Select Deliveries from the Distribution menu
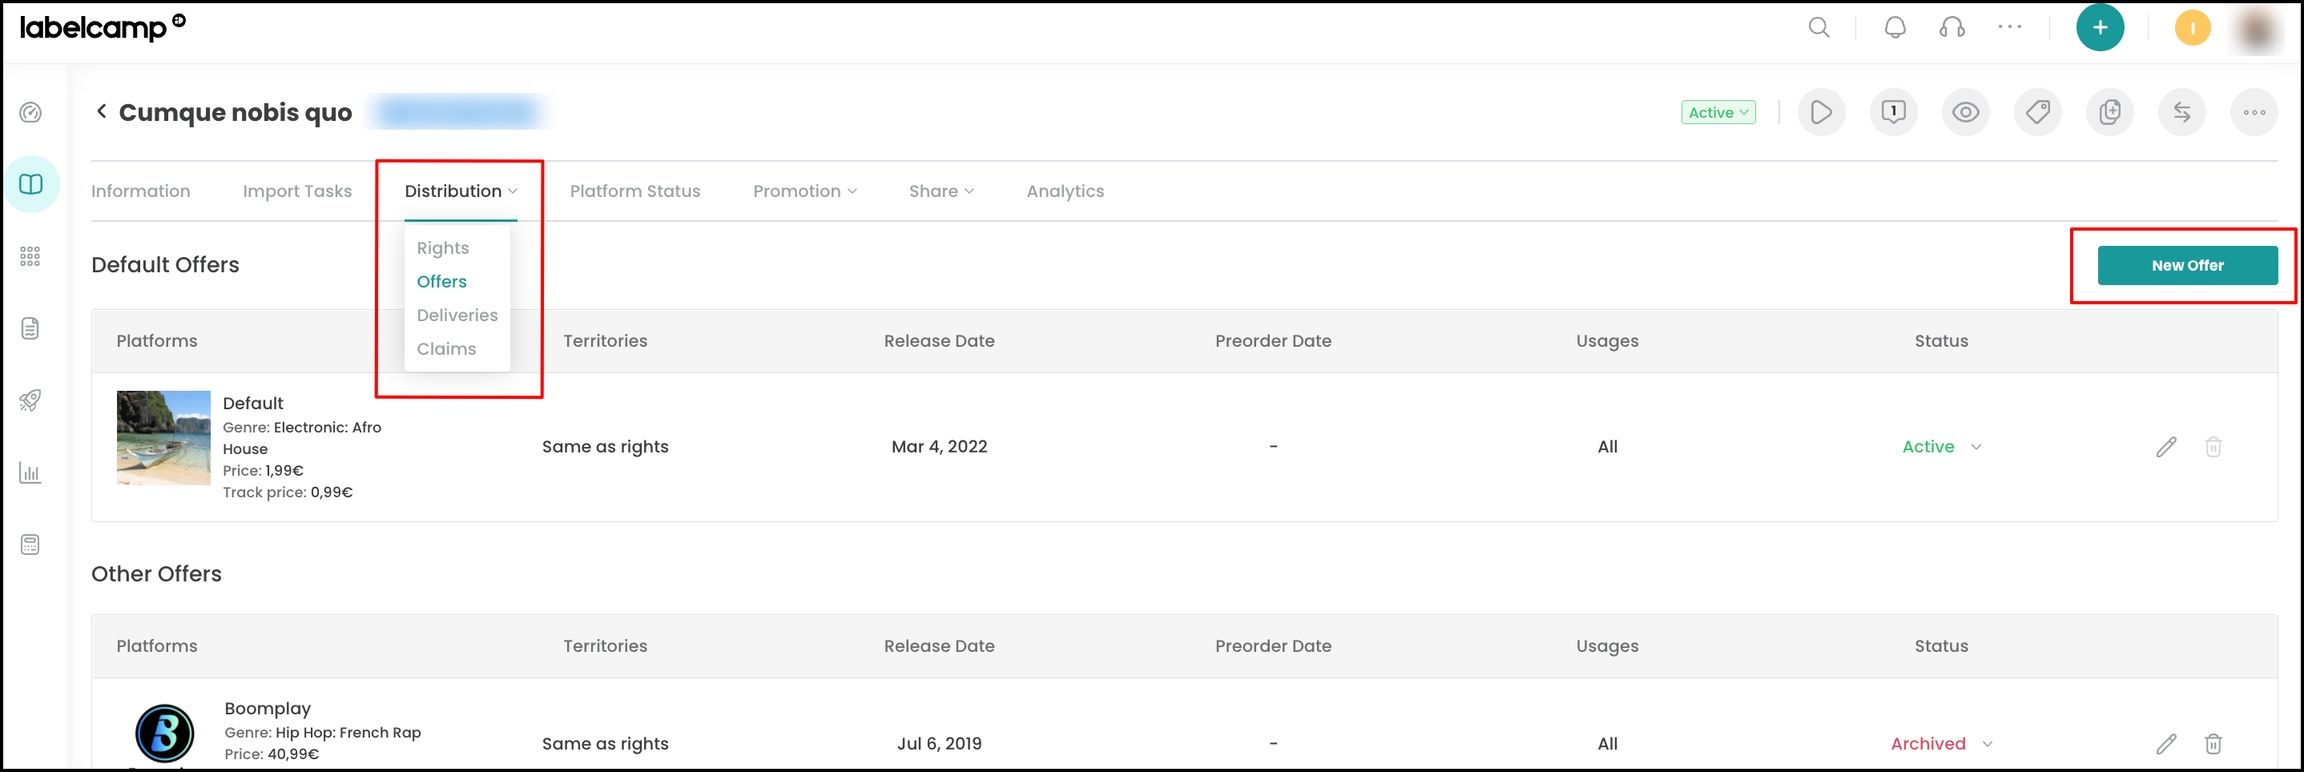 click(457, 315)
